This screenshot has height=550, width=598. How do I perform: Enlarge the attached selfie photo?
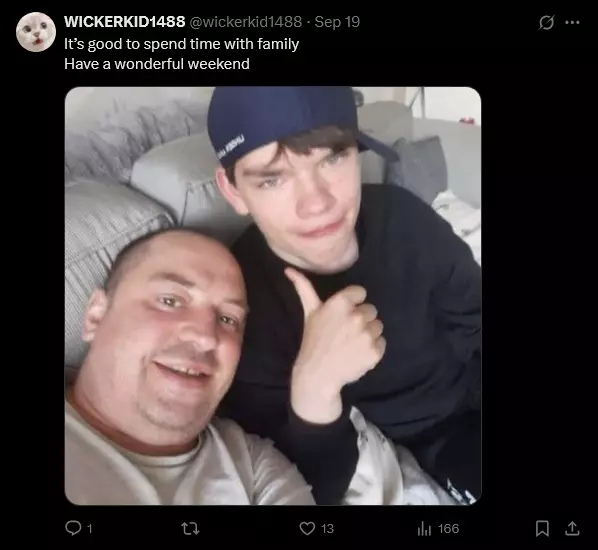[273, 296]
